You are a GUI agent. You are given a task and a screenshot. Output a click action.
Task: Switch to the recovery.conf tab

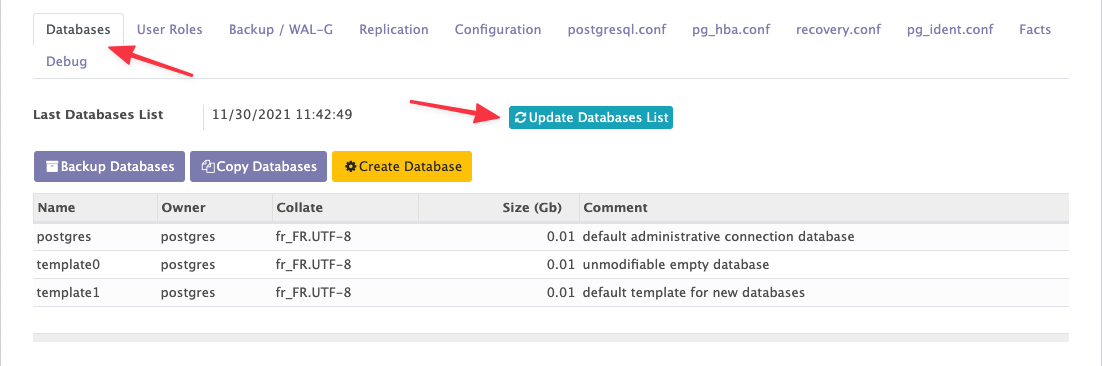[838, 30]
